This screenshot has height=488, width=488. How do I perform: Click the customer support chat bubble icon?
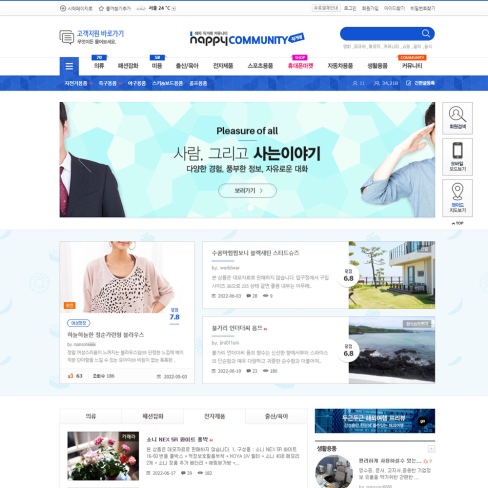click(67, 37)
